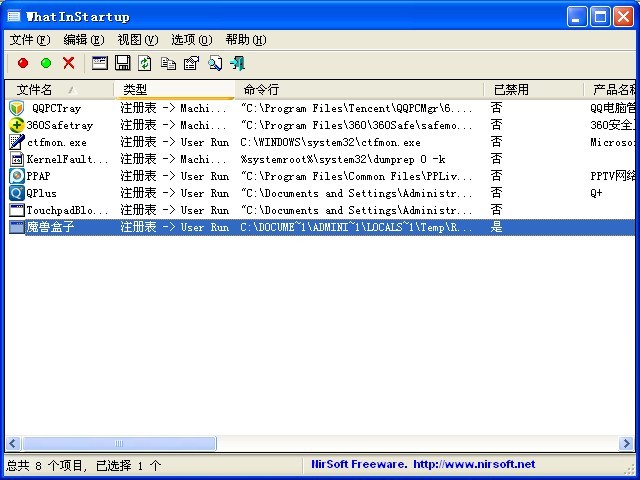This screenshot has height=480, width=640.
Task: Click the save (floppy disk) toolbar icon
Action: pos(122,63)
